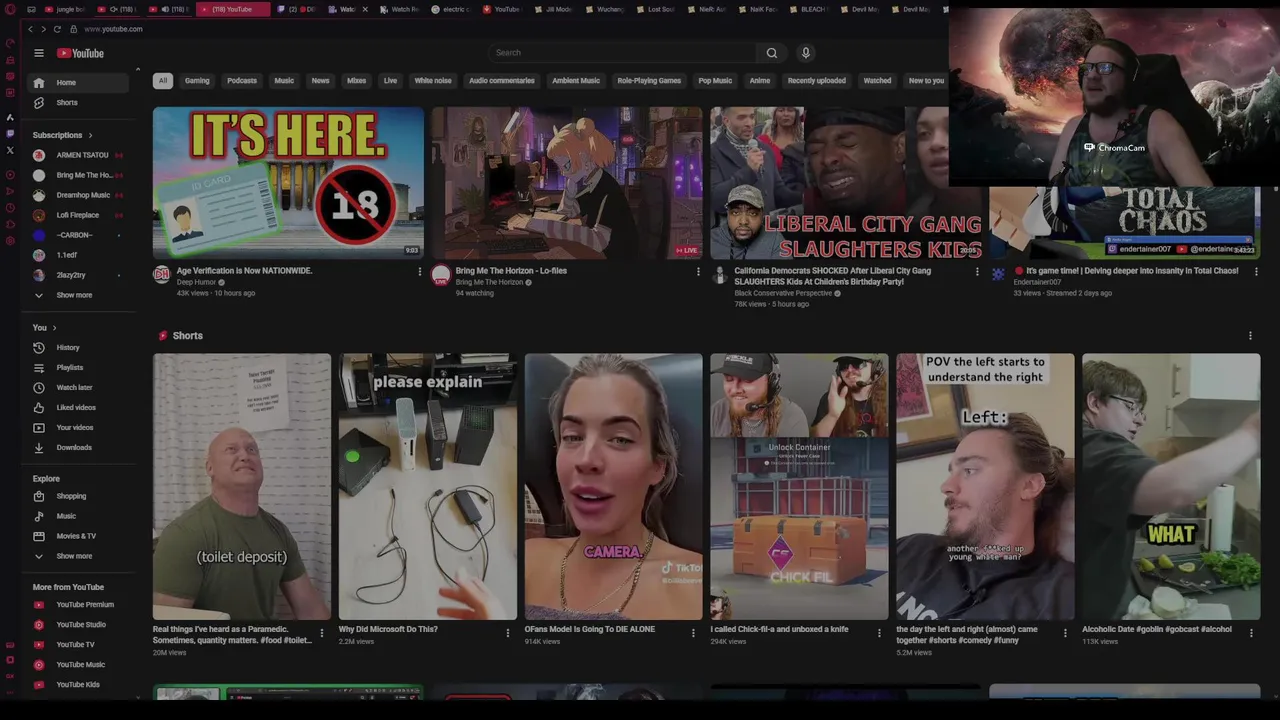Open Watch later list
This screenshot has width=1280, height=720.
[x=77, y=387]
